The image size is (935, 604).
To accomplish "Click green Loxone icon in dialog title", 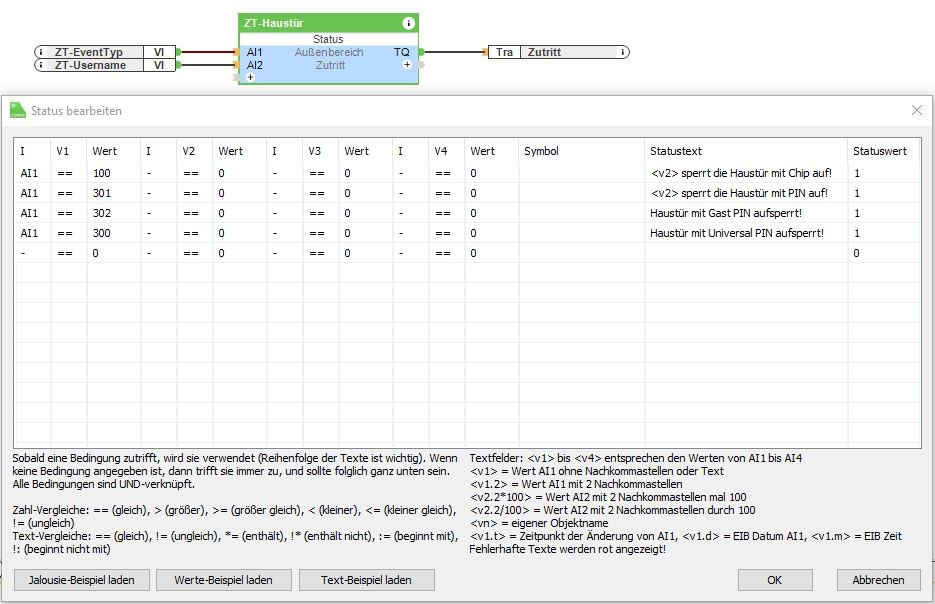I will pyautogui.click(x=18, y=110).
